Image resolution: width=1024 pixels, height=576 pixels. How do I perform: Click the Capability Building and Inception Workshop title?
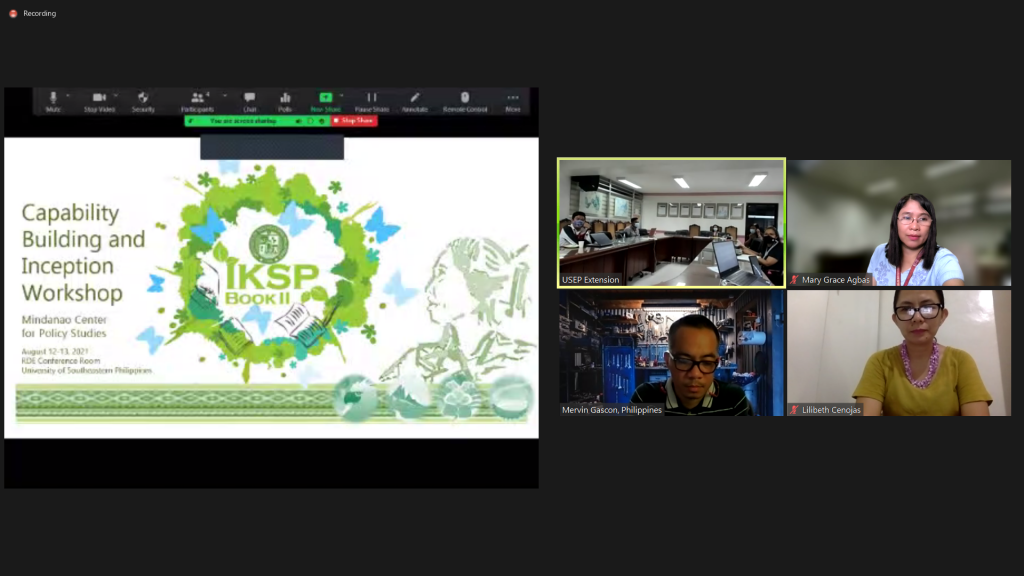point(83,252)
